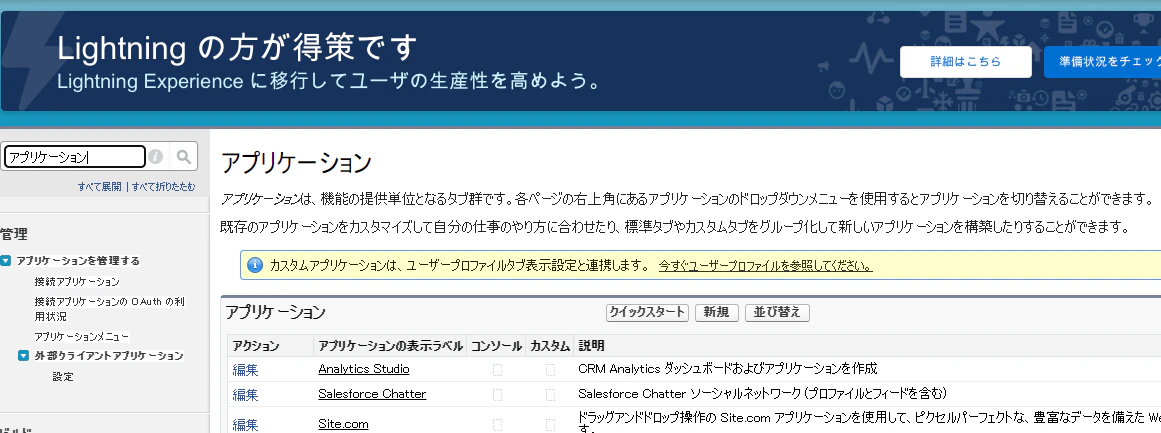Click the 管理 sidebar section heading
Screen dimensions: 1161x433
click(14, 235)
